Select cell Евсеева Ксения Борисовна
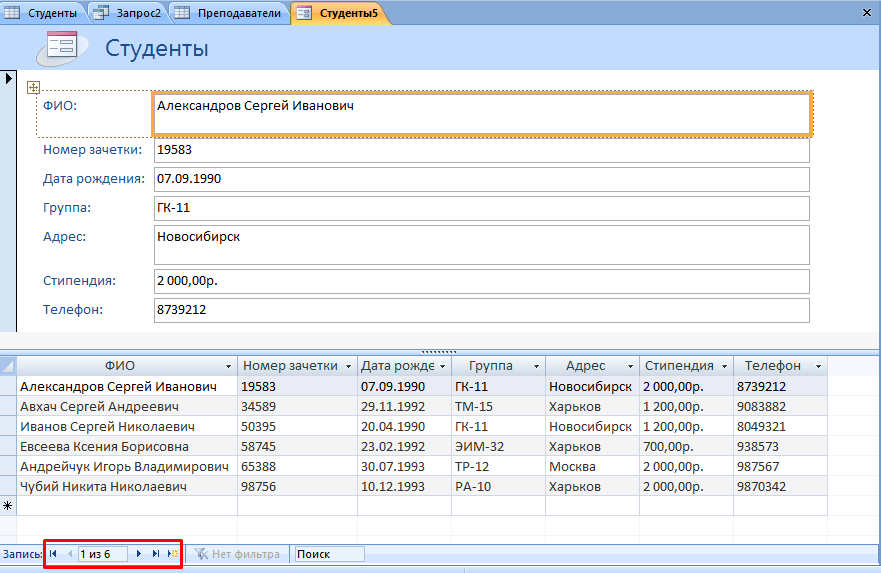 [127, 447]
